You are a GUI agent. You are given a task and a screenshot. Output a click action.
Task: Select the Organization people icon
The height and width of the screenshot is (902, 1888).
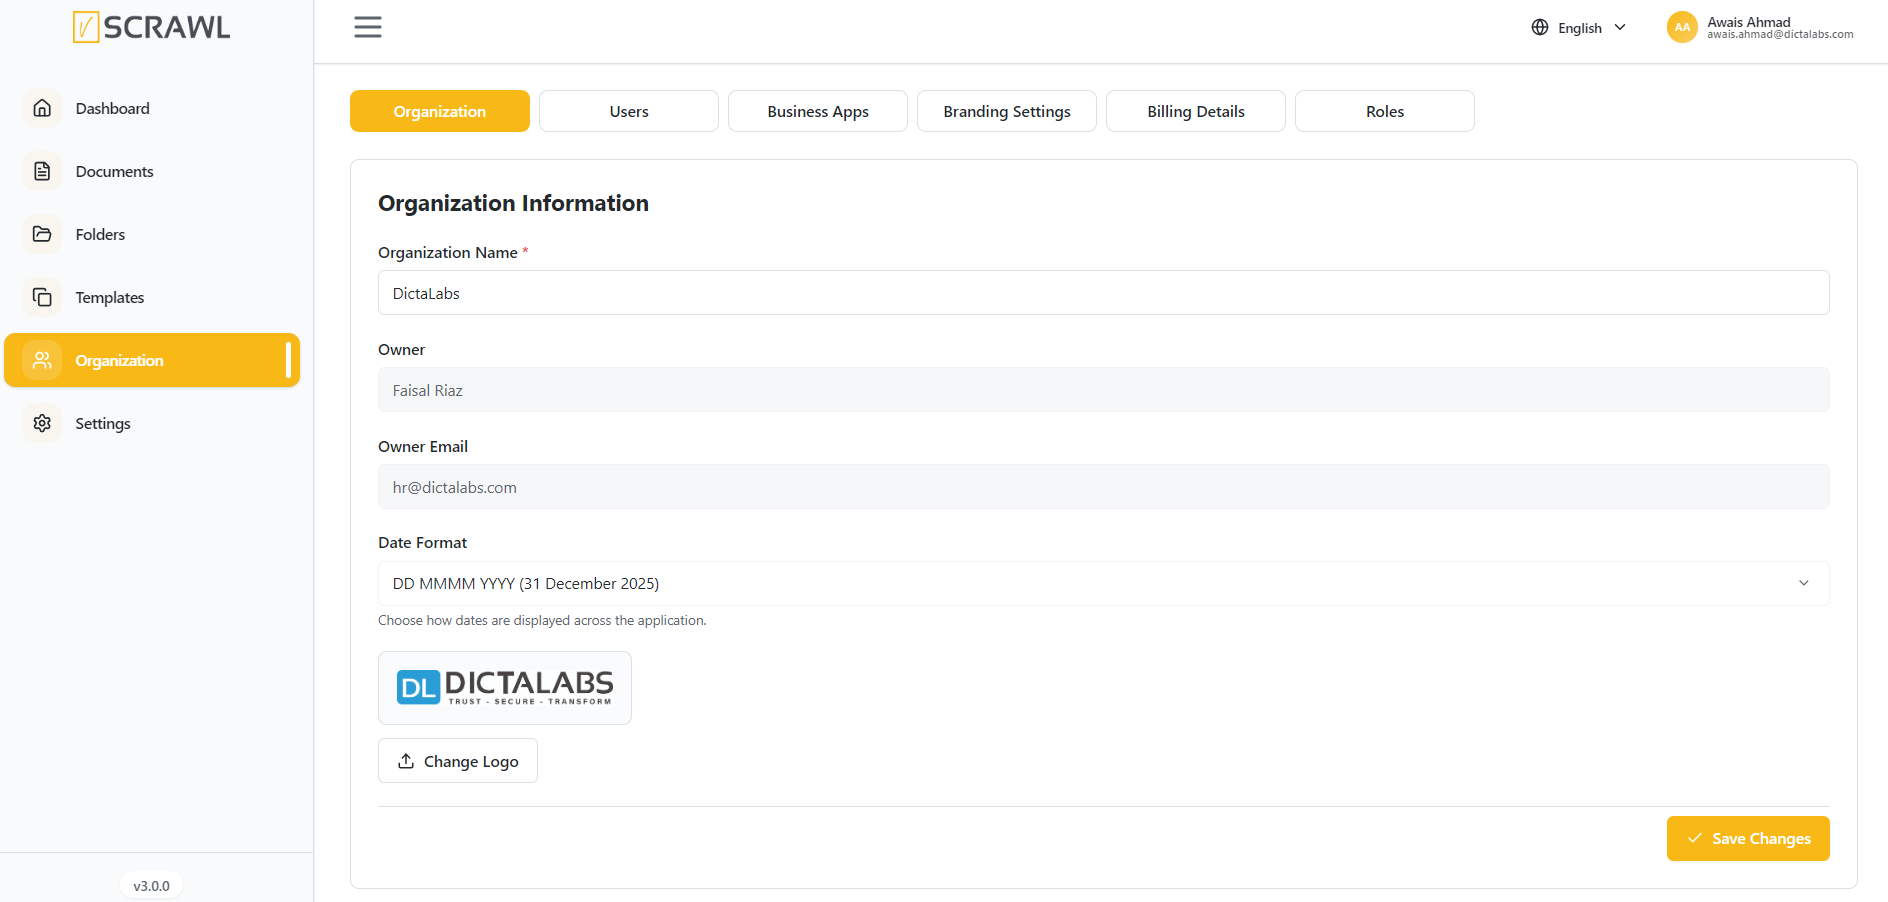click(42, 360)
